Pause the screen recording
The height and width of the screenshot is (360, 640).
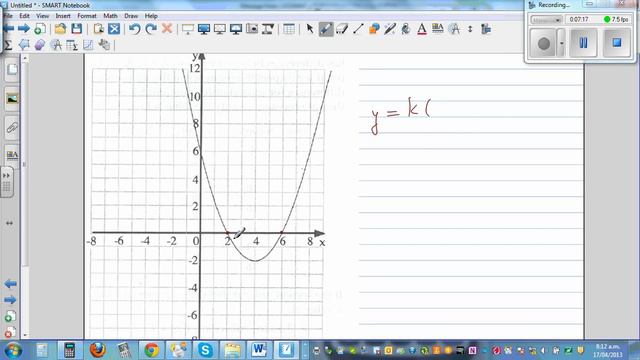click(x=584, y=43)
